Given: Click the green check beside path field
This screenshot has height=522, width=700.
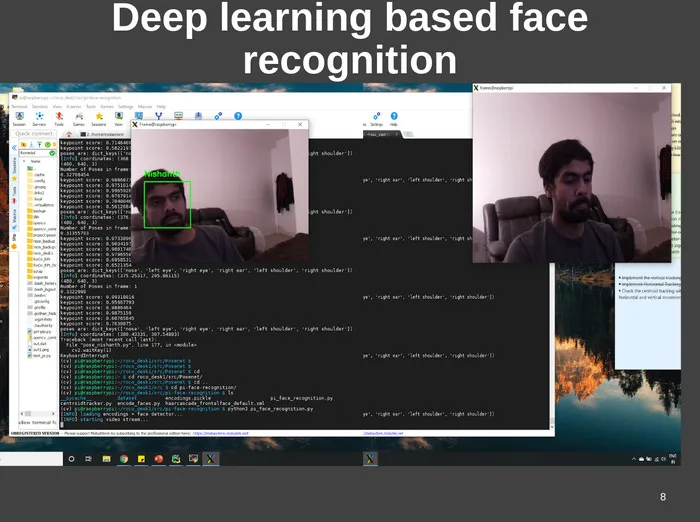Looking at the screenshot, I should pyautogui.click(x=52, y=153).
